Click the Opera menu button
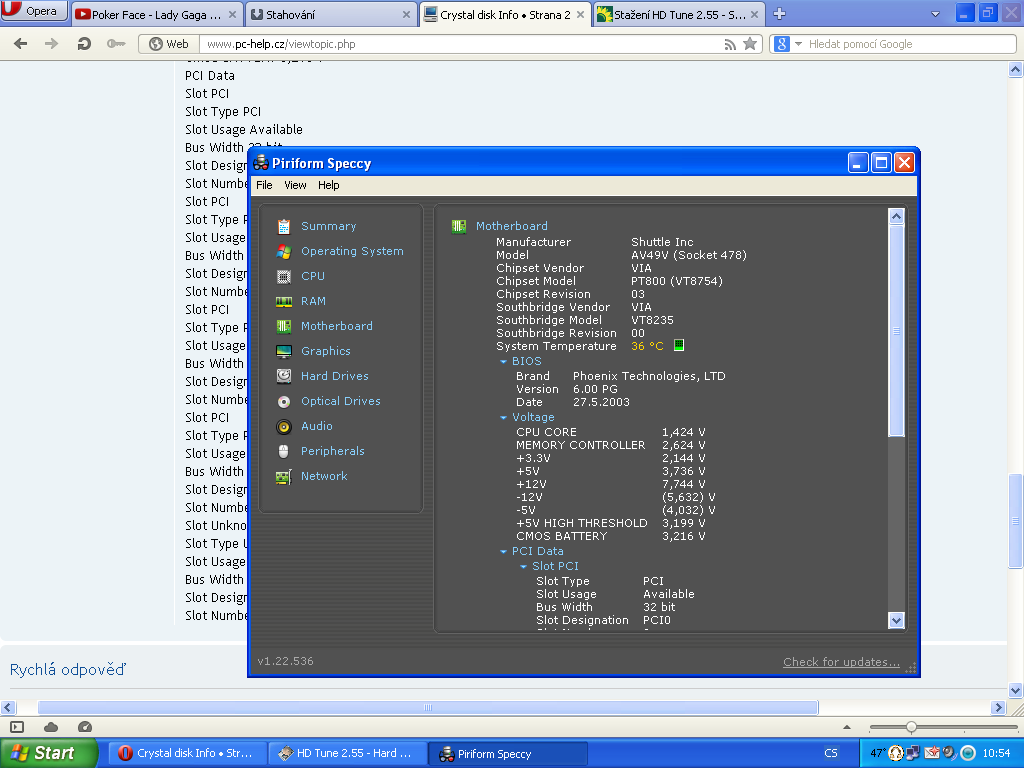1024x768 pixels. [35, 11]
